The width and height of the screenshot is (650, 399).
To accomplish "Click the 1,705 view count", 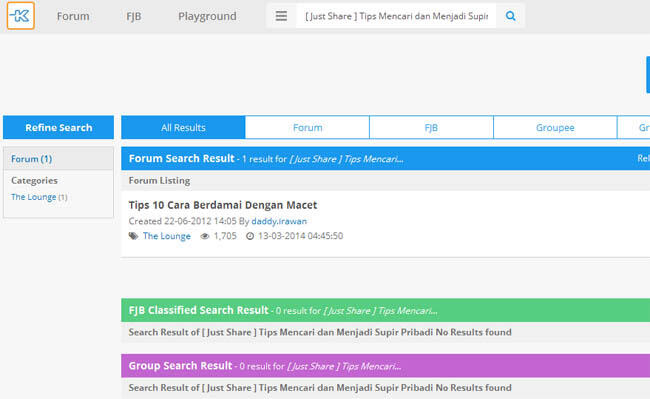I will click(x=225, y=236).
